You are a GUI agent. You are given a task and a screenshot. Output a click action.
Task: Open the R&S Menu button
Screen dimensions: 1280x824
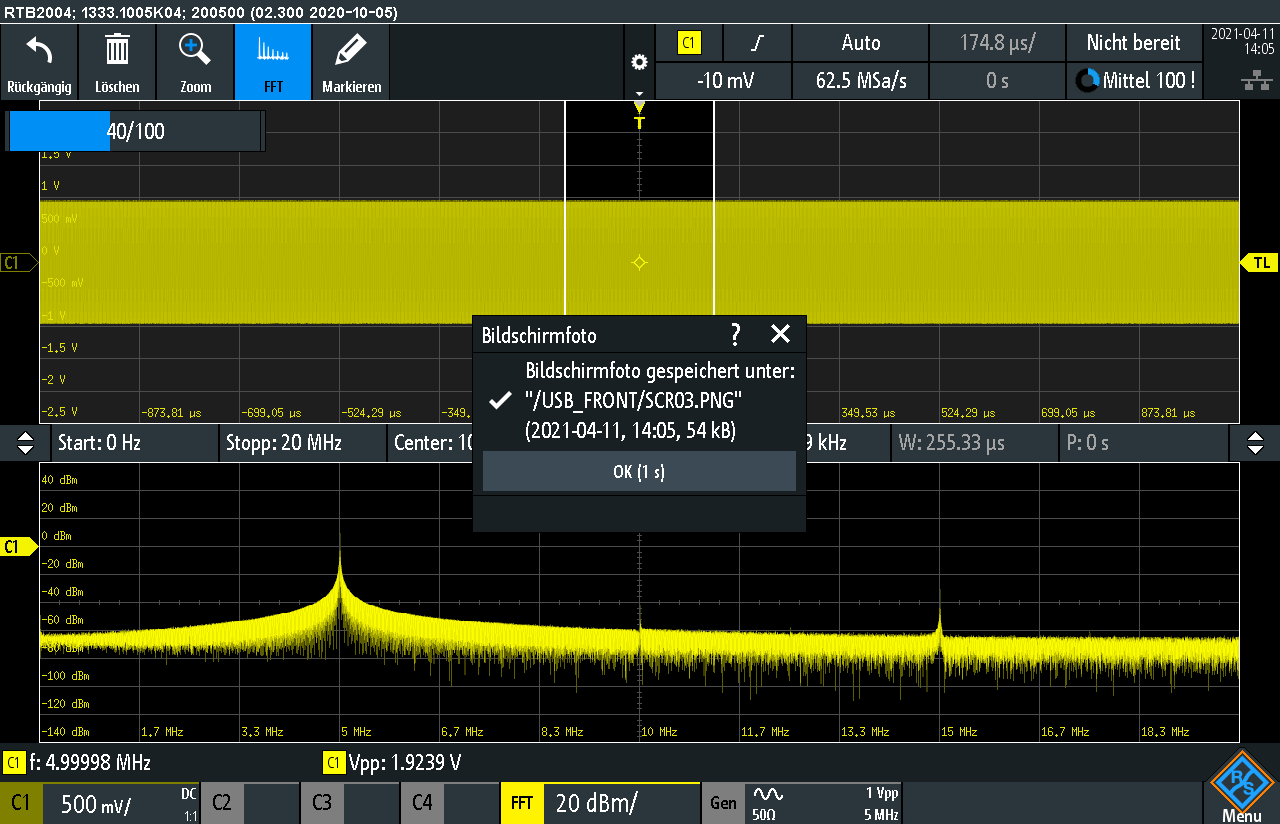1241,786
